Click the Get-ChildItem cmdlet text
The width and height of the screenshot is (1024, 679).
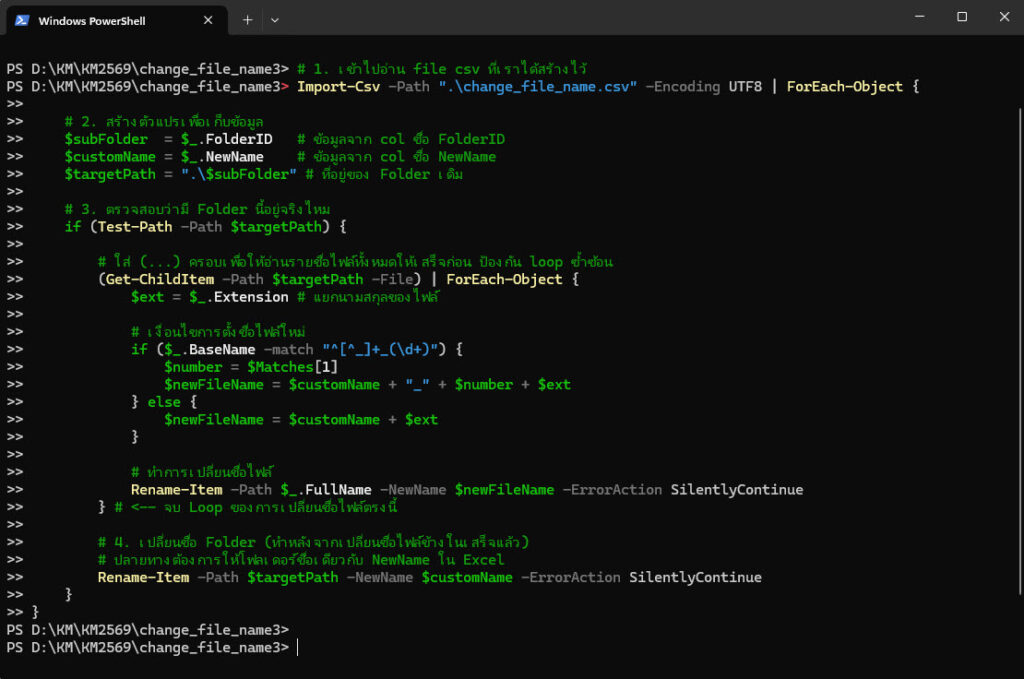click(159, 279)
